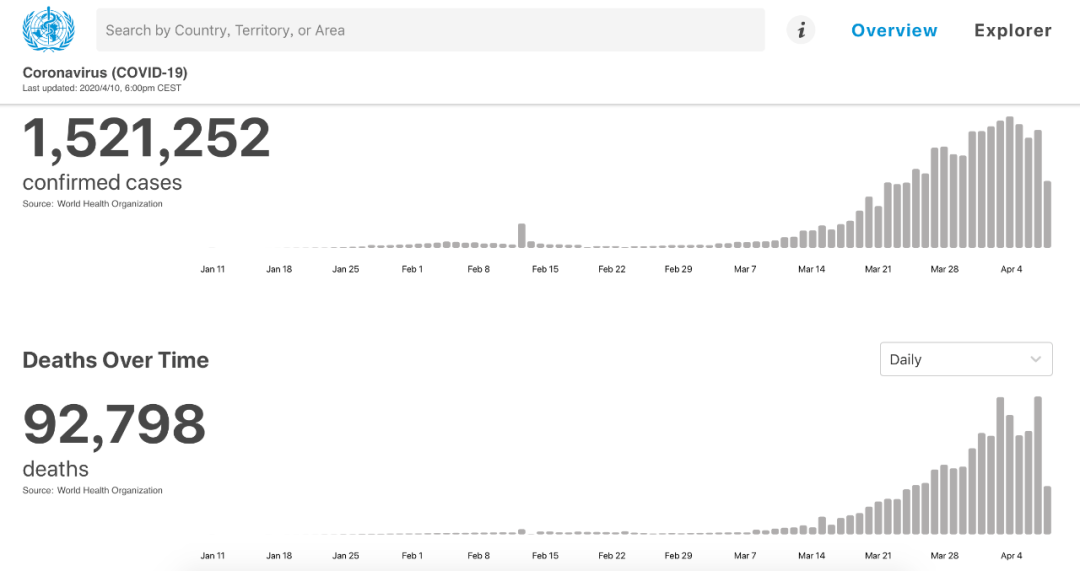Click the last bar in deaths chart
1080x571 pixels.
[x=1047, y=510]
